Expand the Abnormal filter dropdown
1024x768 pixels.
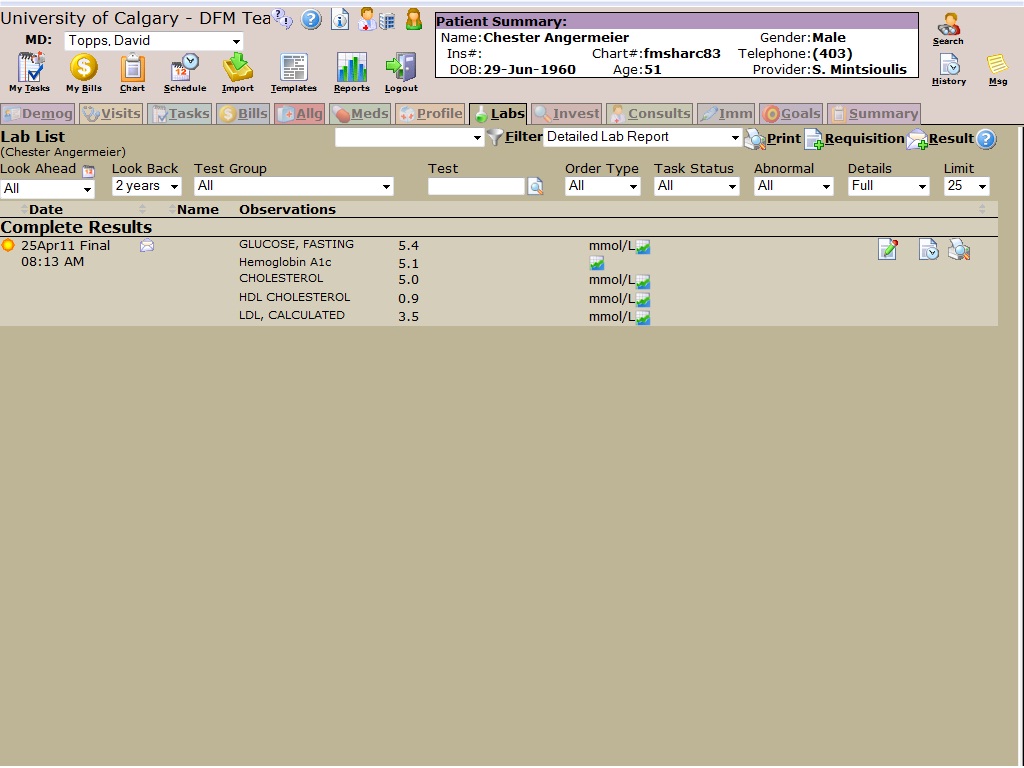(x=794, y=186)
